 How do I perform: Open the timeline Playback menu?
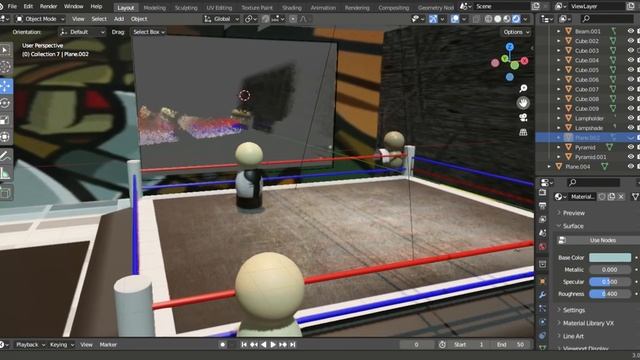[x=30, y=345]
